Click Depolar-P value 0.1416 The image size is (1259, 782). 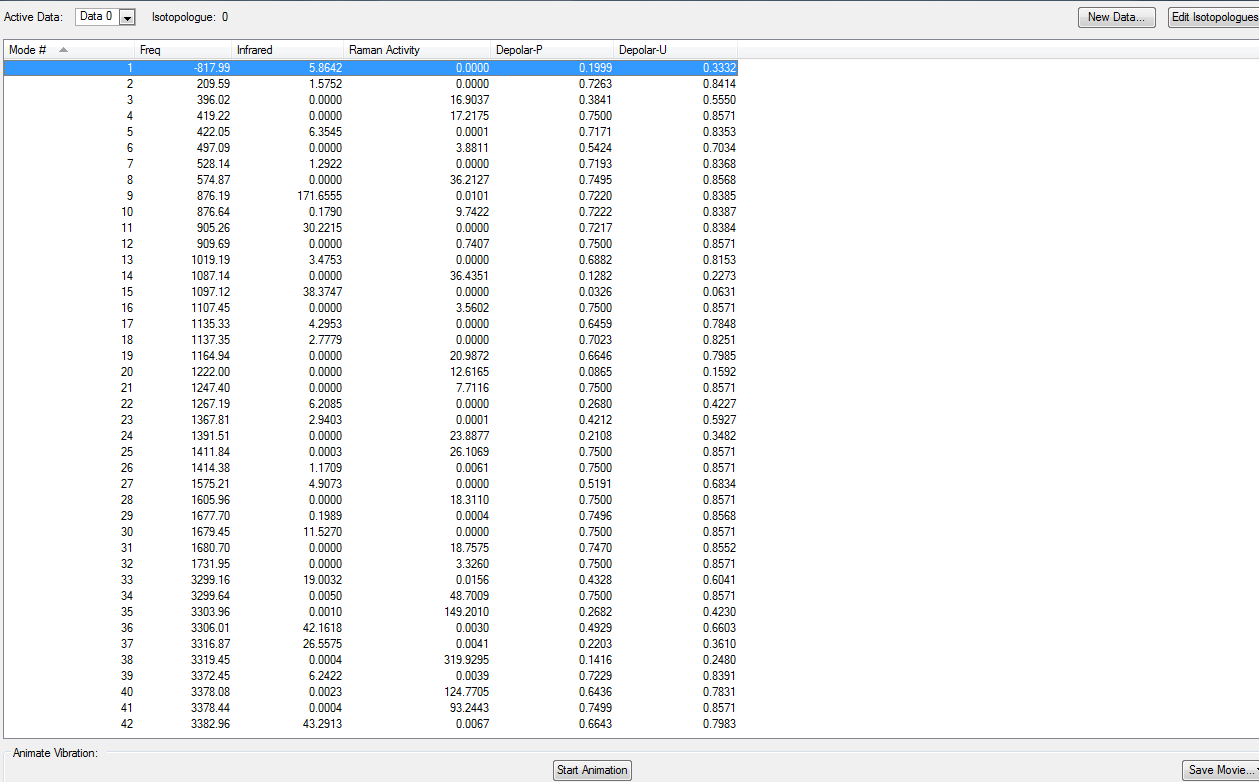click(596, 660)
